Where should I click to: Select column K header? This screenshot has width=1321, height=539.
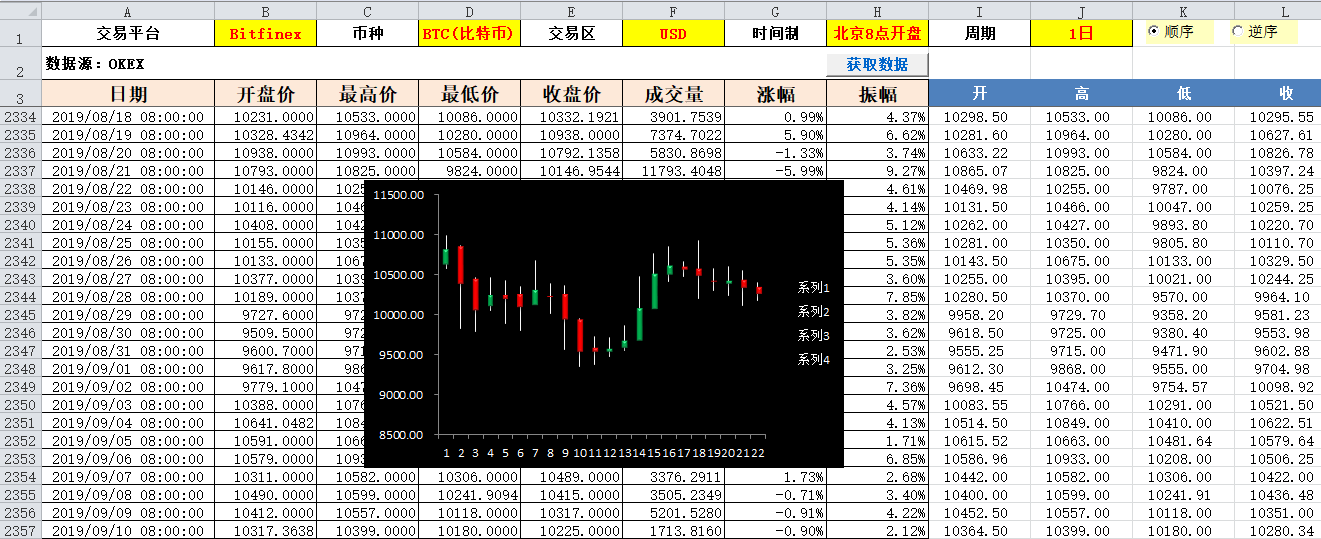tap(1183, 11)
